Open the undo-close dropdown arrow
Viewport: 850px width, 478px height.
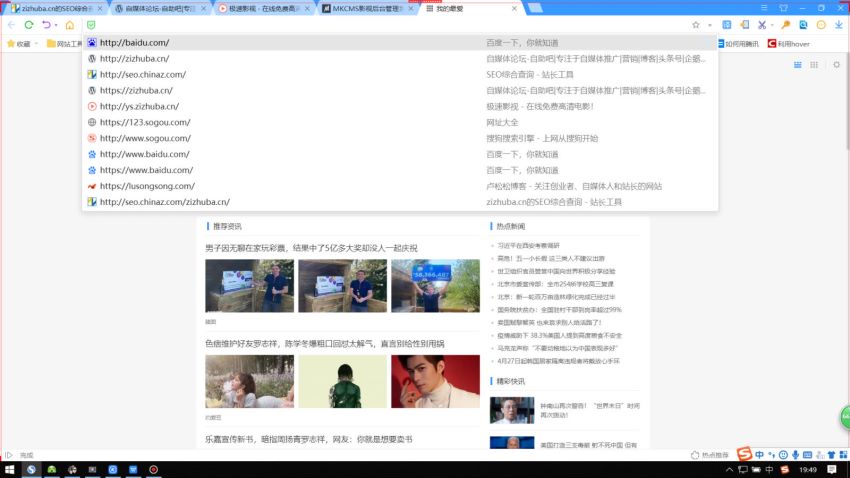click(56, 25)
